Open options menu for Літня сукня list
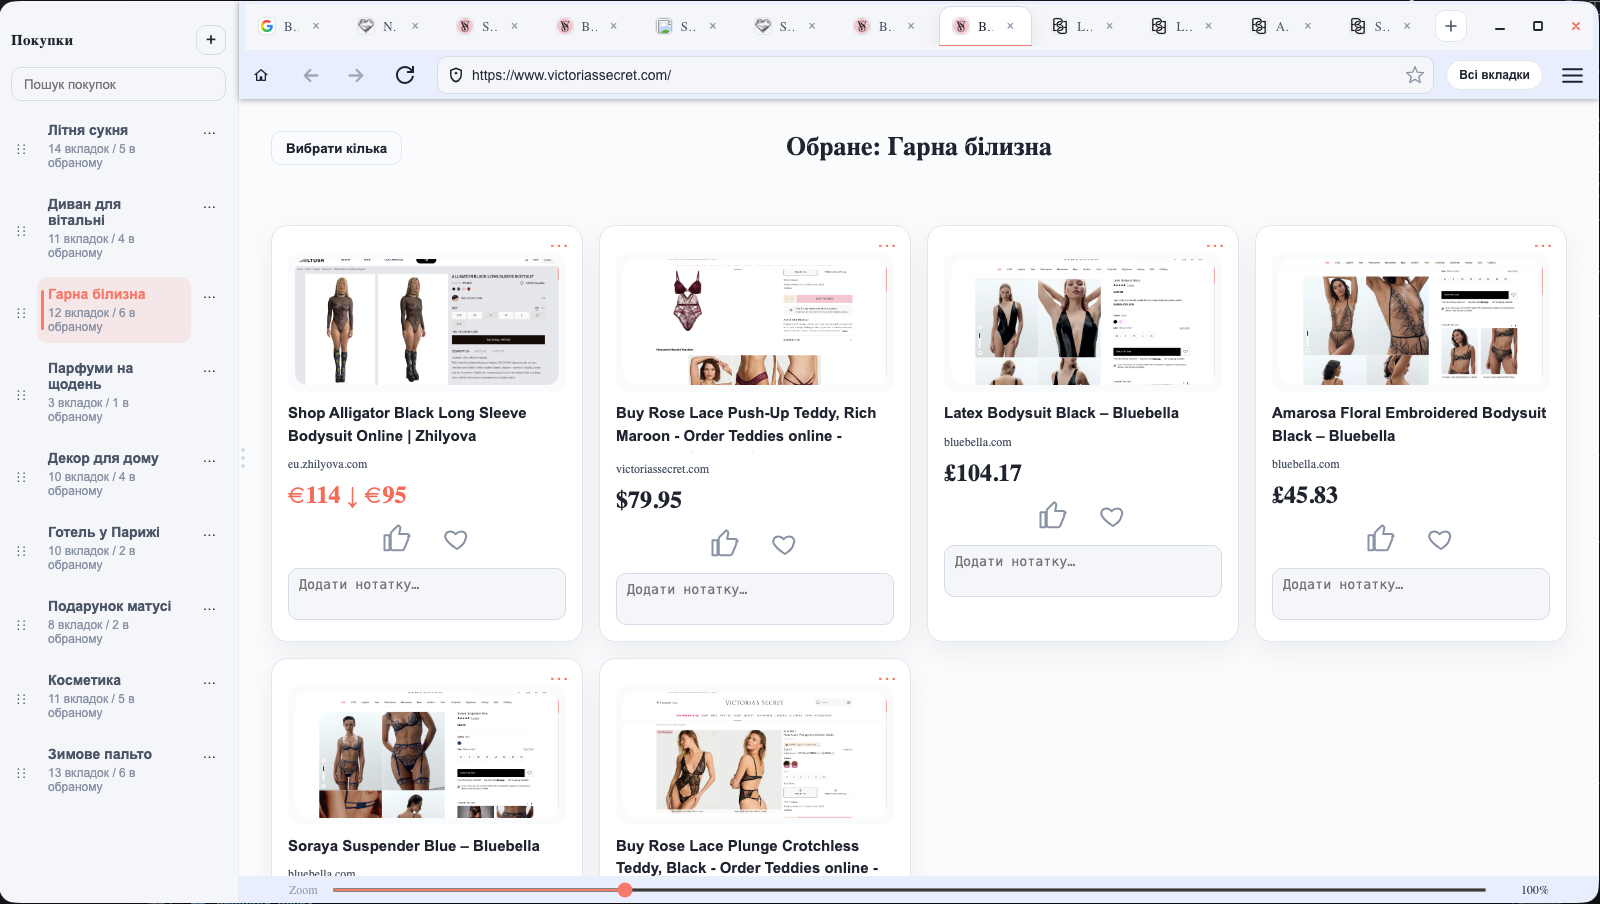Viewport: 1600px width, 904px height. point(209,132)
